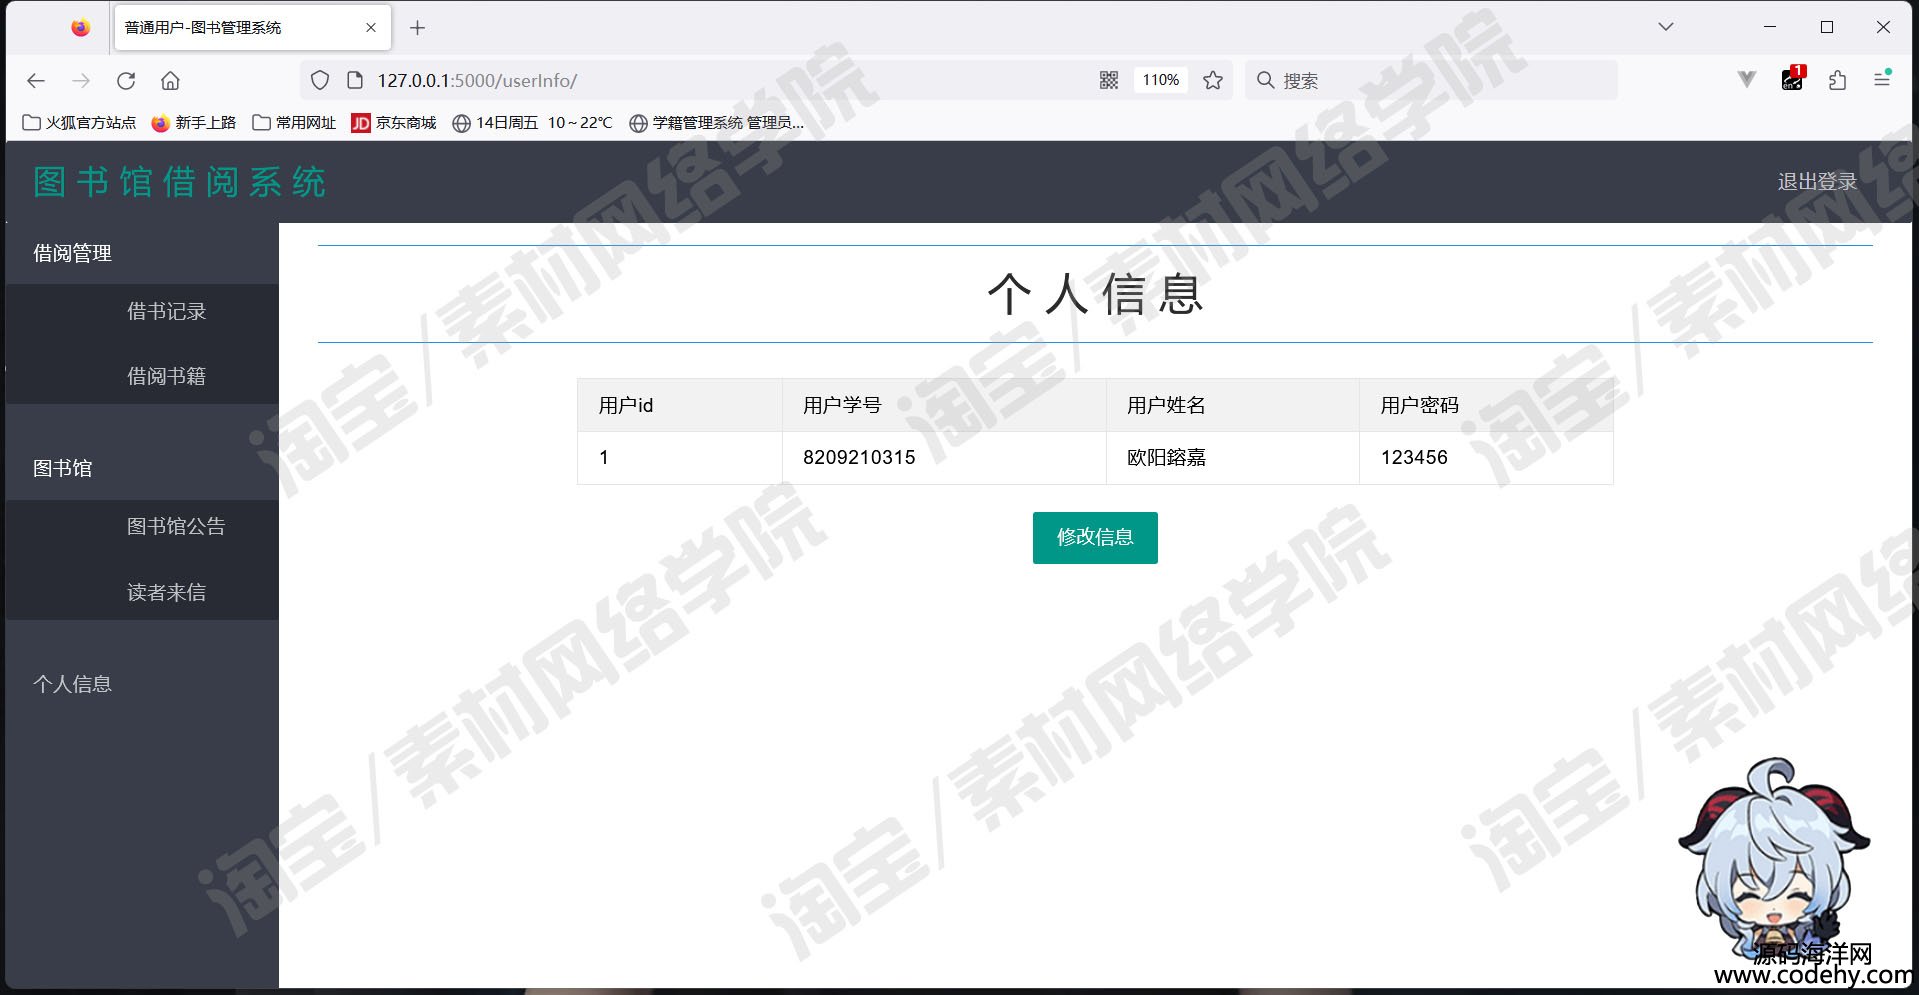The width and height of the screenshot is (1919, 995).
Task: Click the browser forward arrow
Action: pos(81,81)
